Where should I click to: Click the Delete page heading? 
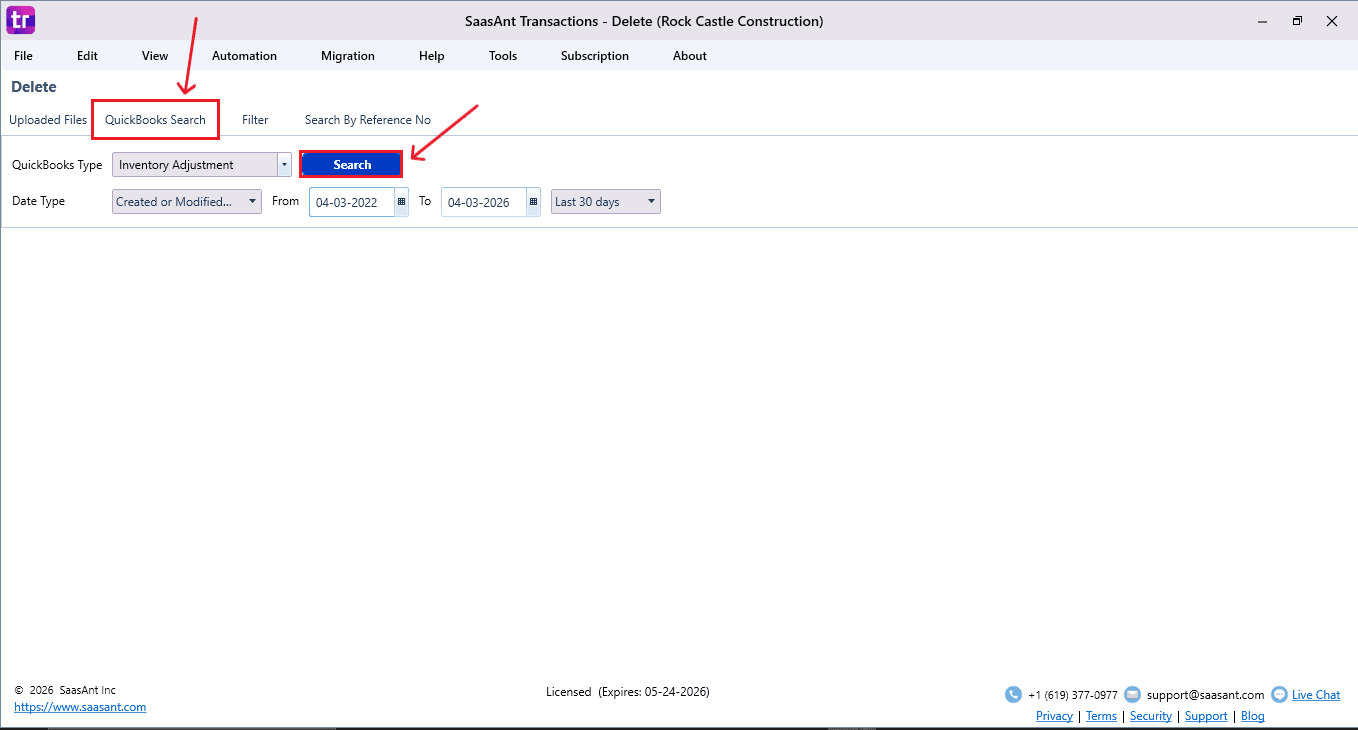[x=34, y=87]
